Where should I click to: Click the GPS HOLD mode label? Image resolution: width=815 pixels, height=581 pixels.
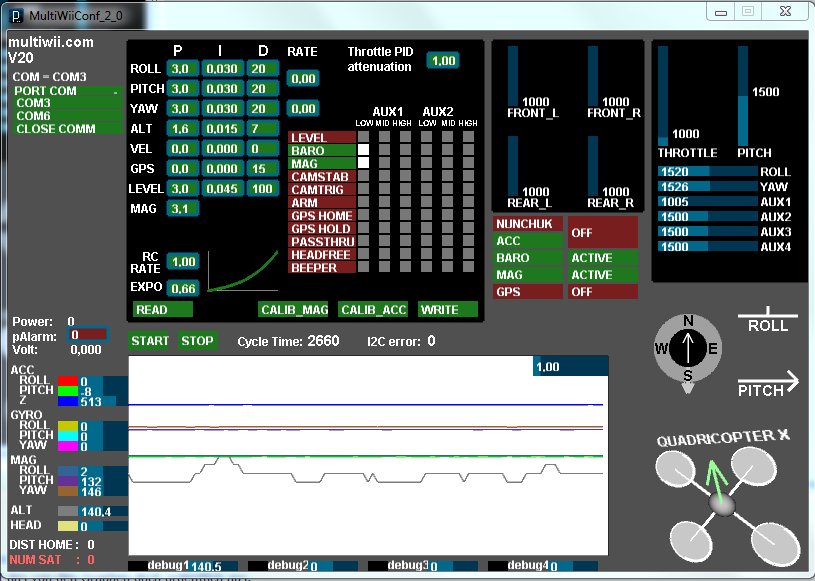322,228
